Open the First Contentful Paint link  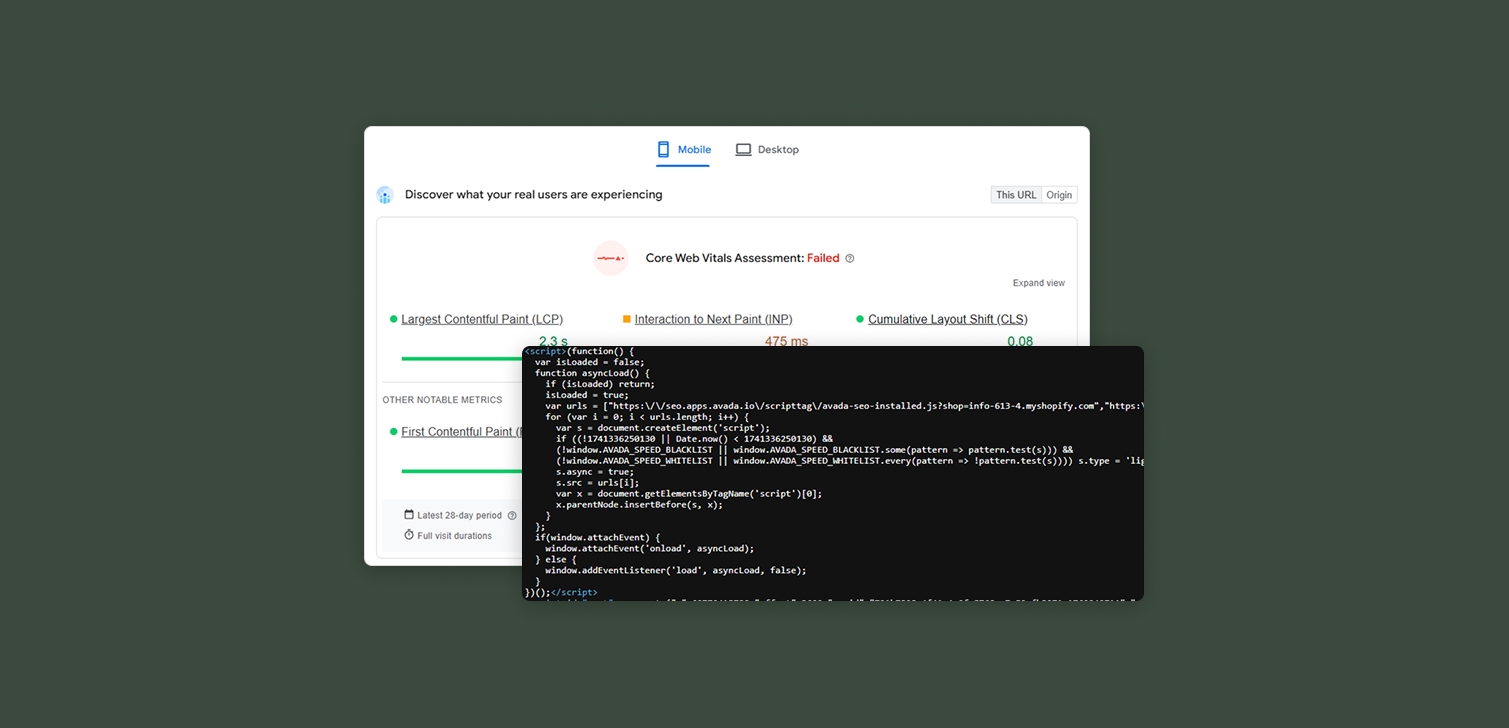460,431
